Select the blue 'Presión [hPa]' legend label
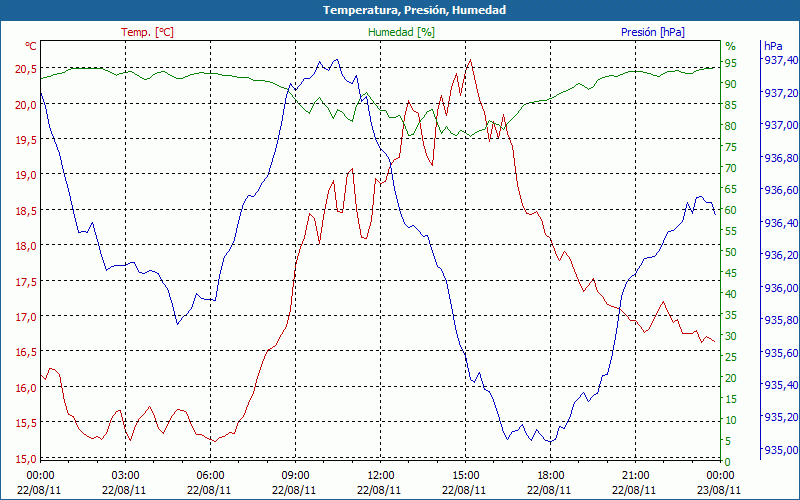The height and width of the screenshot is (500, 800). pyautogui.click(x=653, y=32)
